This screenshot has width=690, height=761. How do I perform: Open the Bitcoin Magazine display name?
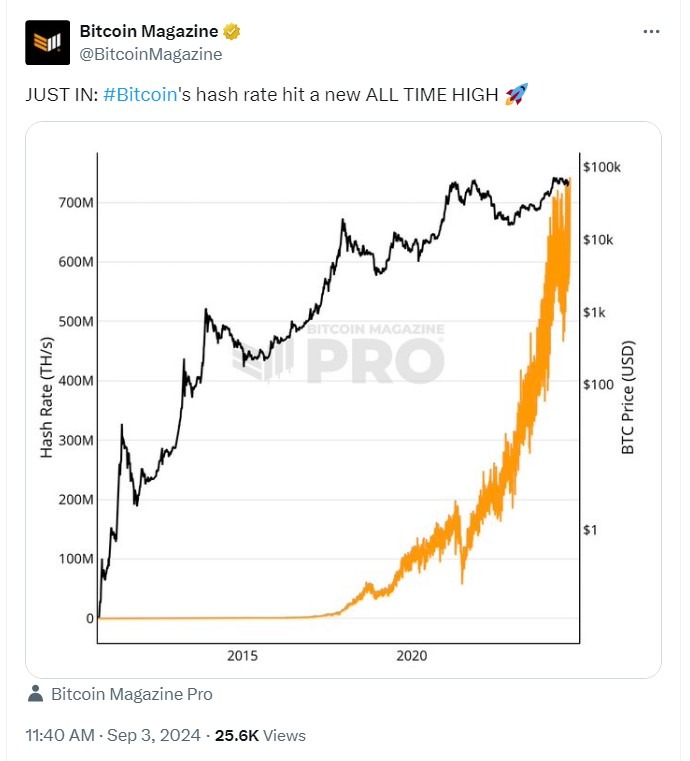(149, 32)
